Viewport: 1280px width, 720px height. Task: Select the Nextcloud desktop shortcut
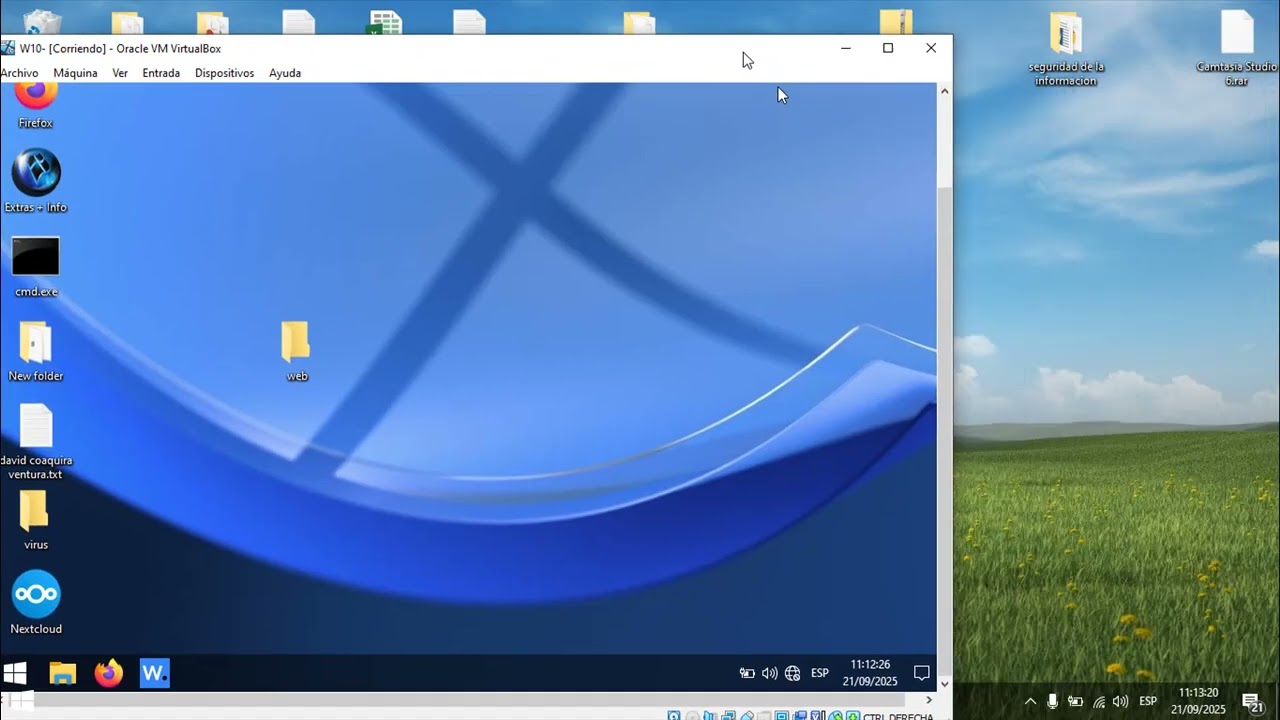pyautogui.click(x=36, y=603)
